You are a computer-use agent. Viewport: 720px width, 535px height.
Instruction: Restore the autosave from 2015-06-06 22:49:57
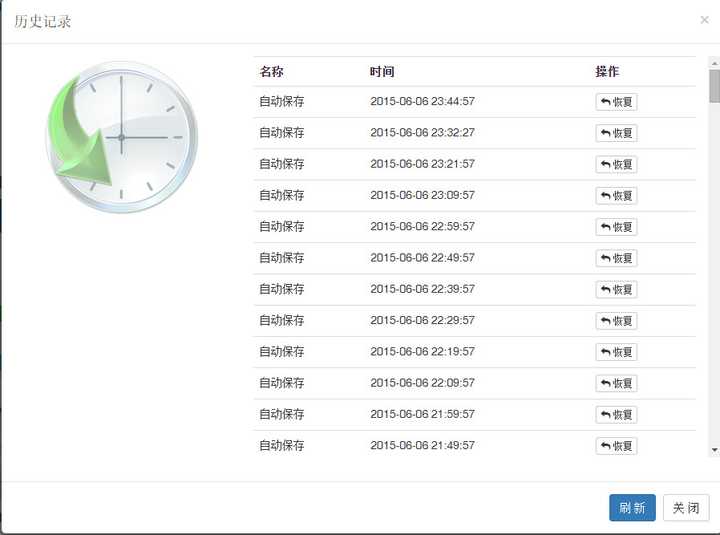pyautogui.click(x=616, y=258)
